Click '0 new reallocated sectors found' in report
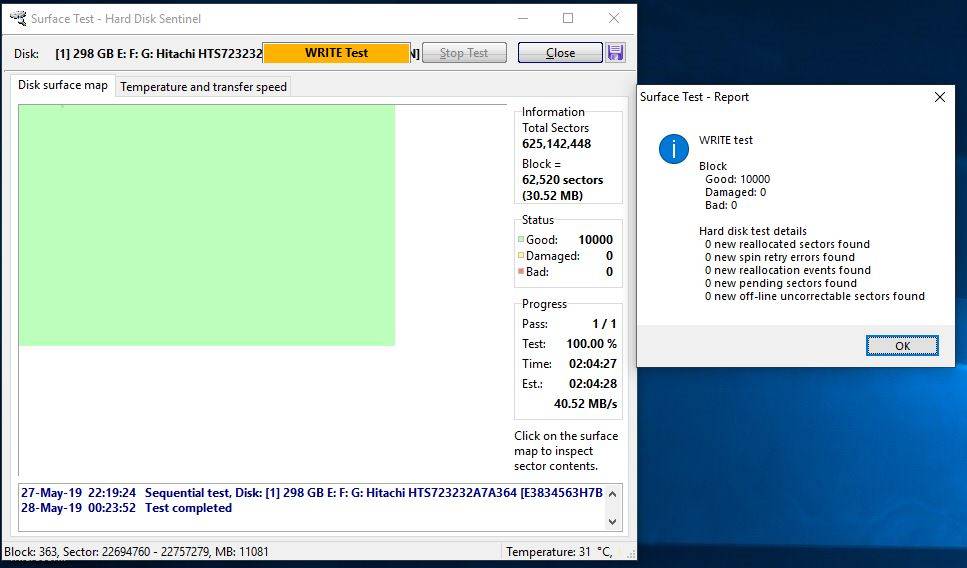This screenshot has height=568, width=967. [x=788, y=244]
